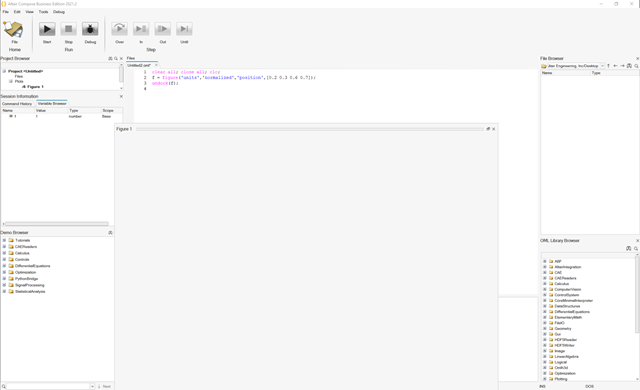The height and width of the screenshot is (390, 640).
Task: Select the Untitled2.oml editor tab
Action: click(x=139, y=65)
